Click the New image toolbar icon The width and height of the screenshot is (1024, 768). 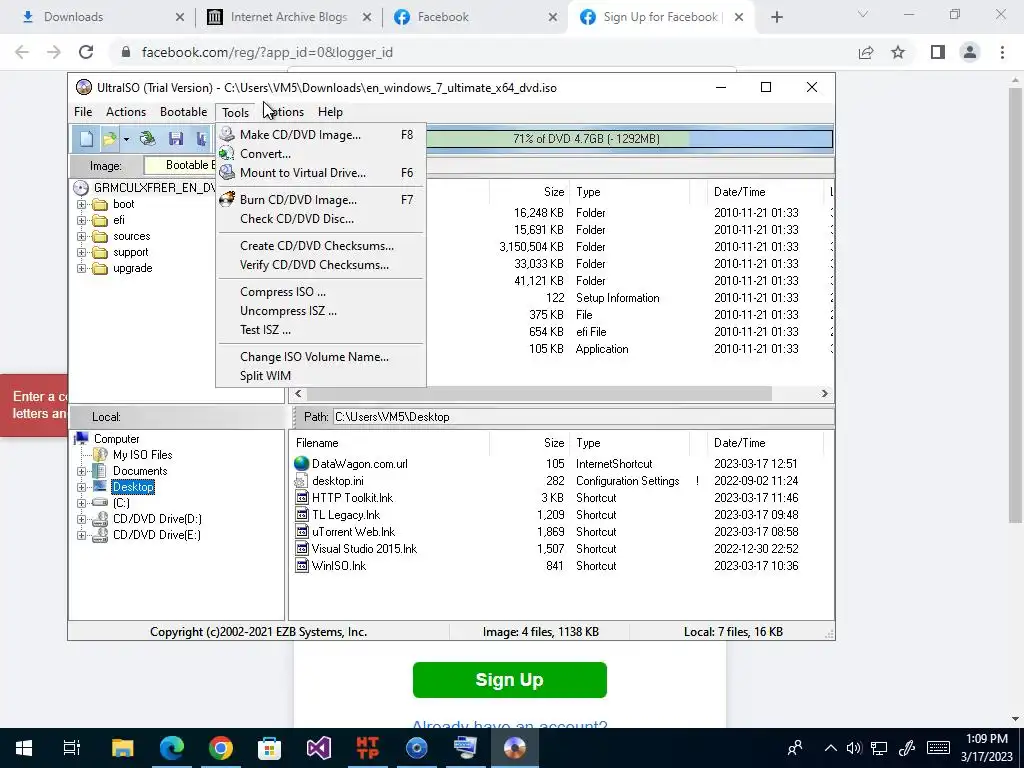click(86, 138)
